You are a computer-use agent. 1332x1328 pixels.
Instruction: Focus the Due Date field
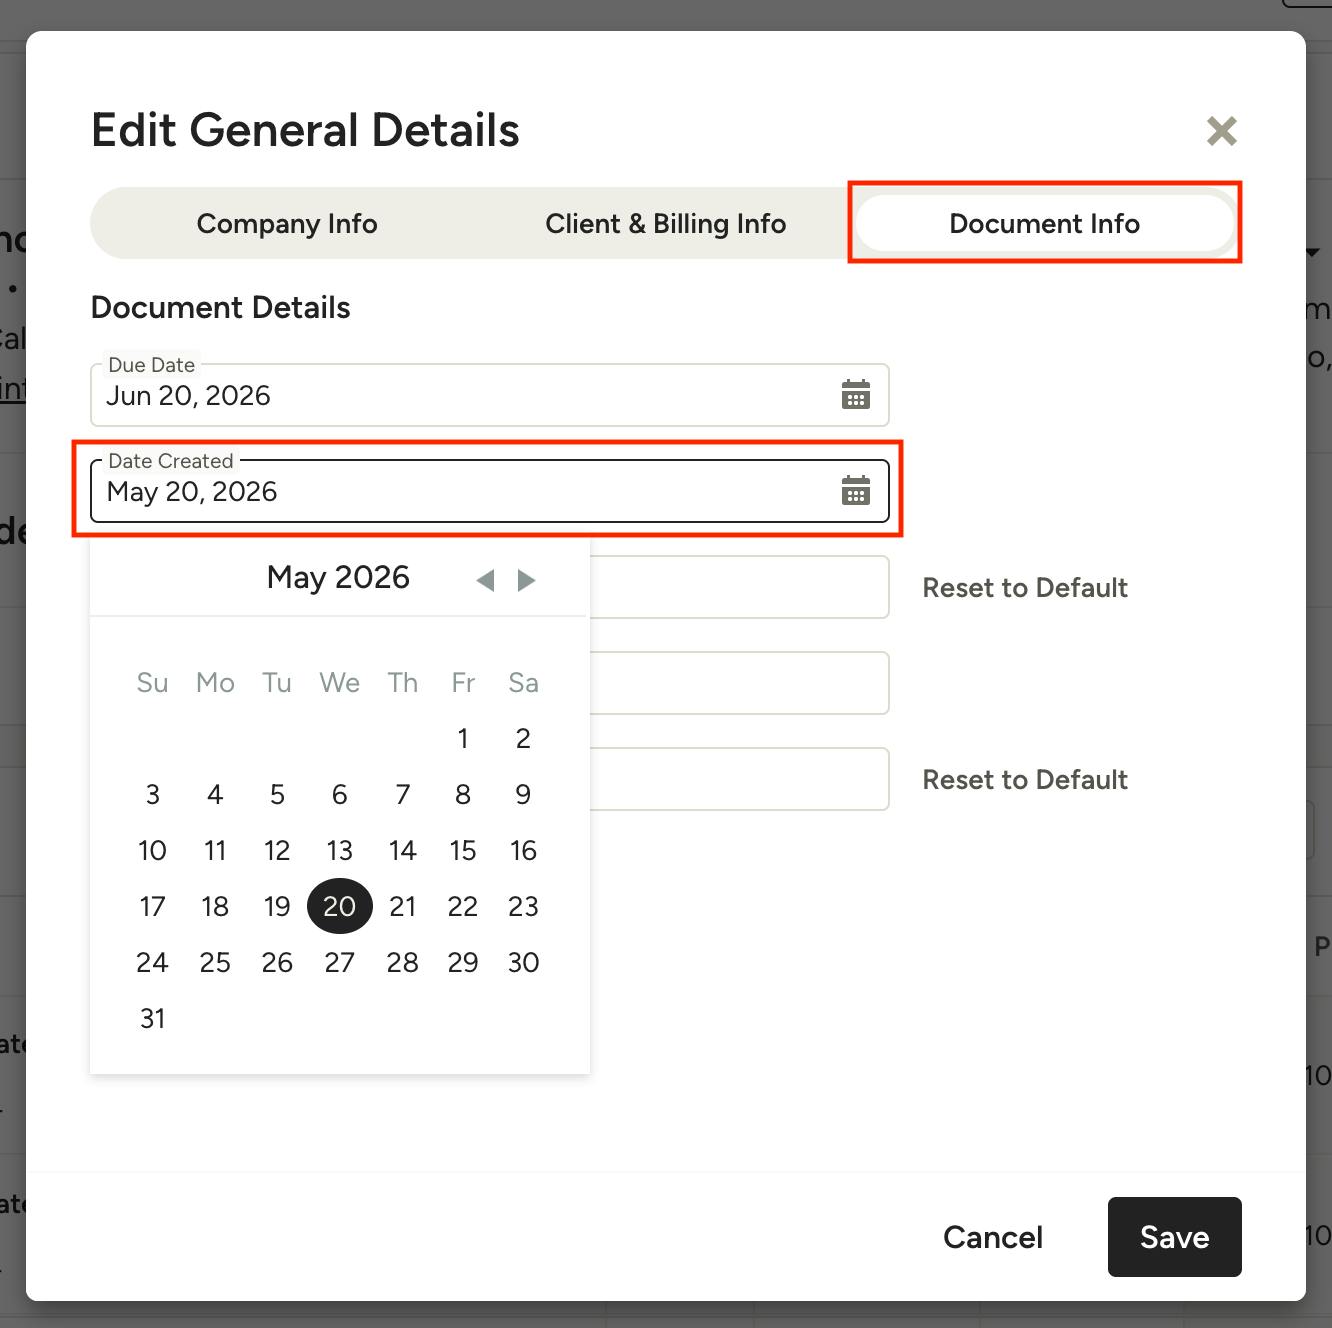tap(490, 395)
